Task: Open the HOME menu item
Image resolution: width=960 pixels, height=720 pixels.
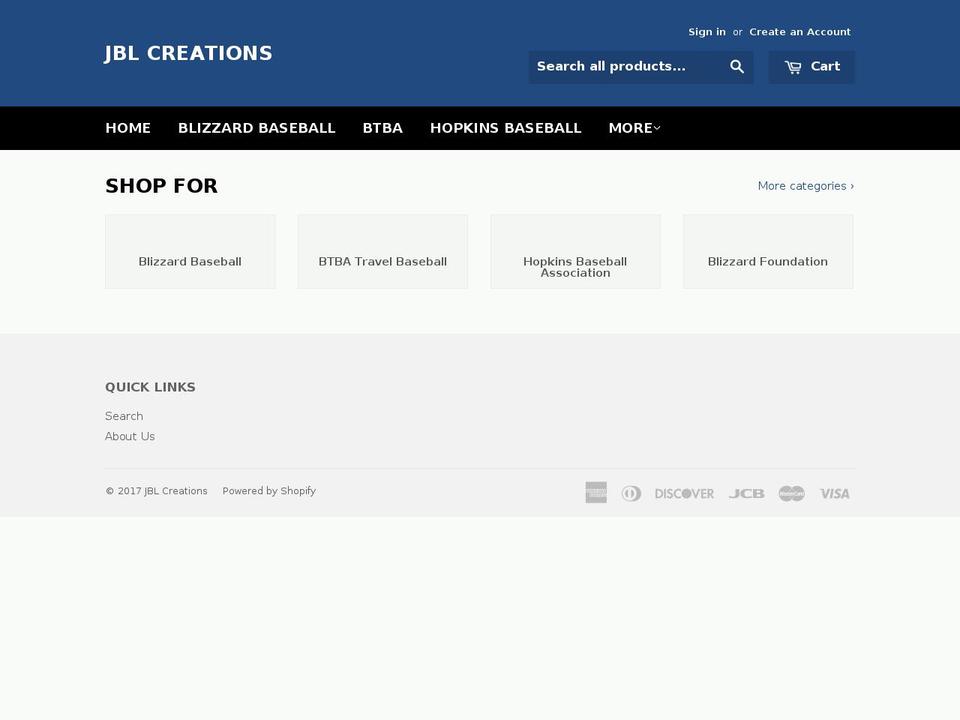Action: (x=128, y=128)
